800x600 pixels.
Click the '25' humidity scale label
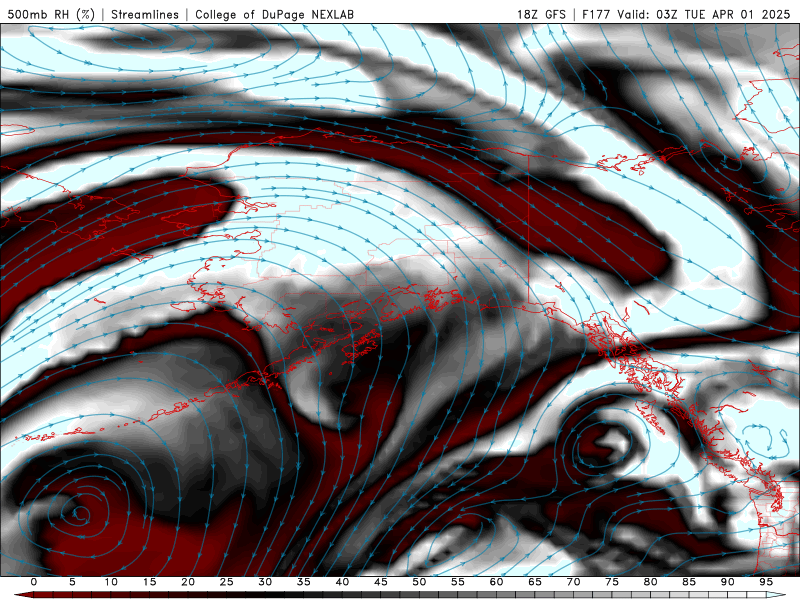pyautogui.click(x=227, y=582)
